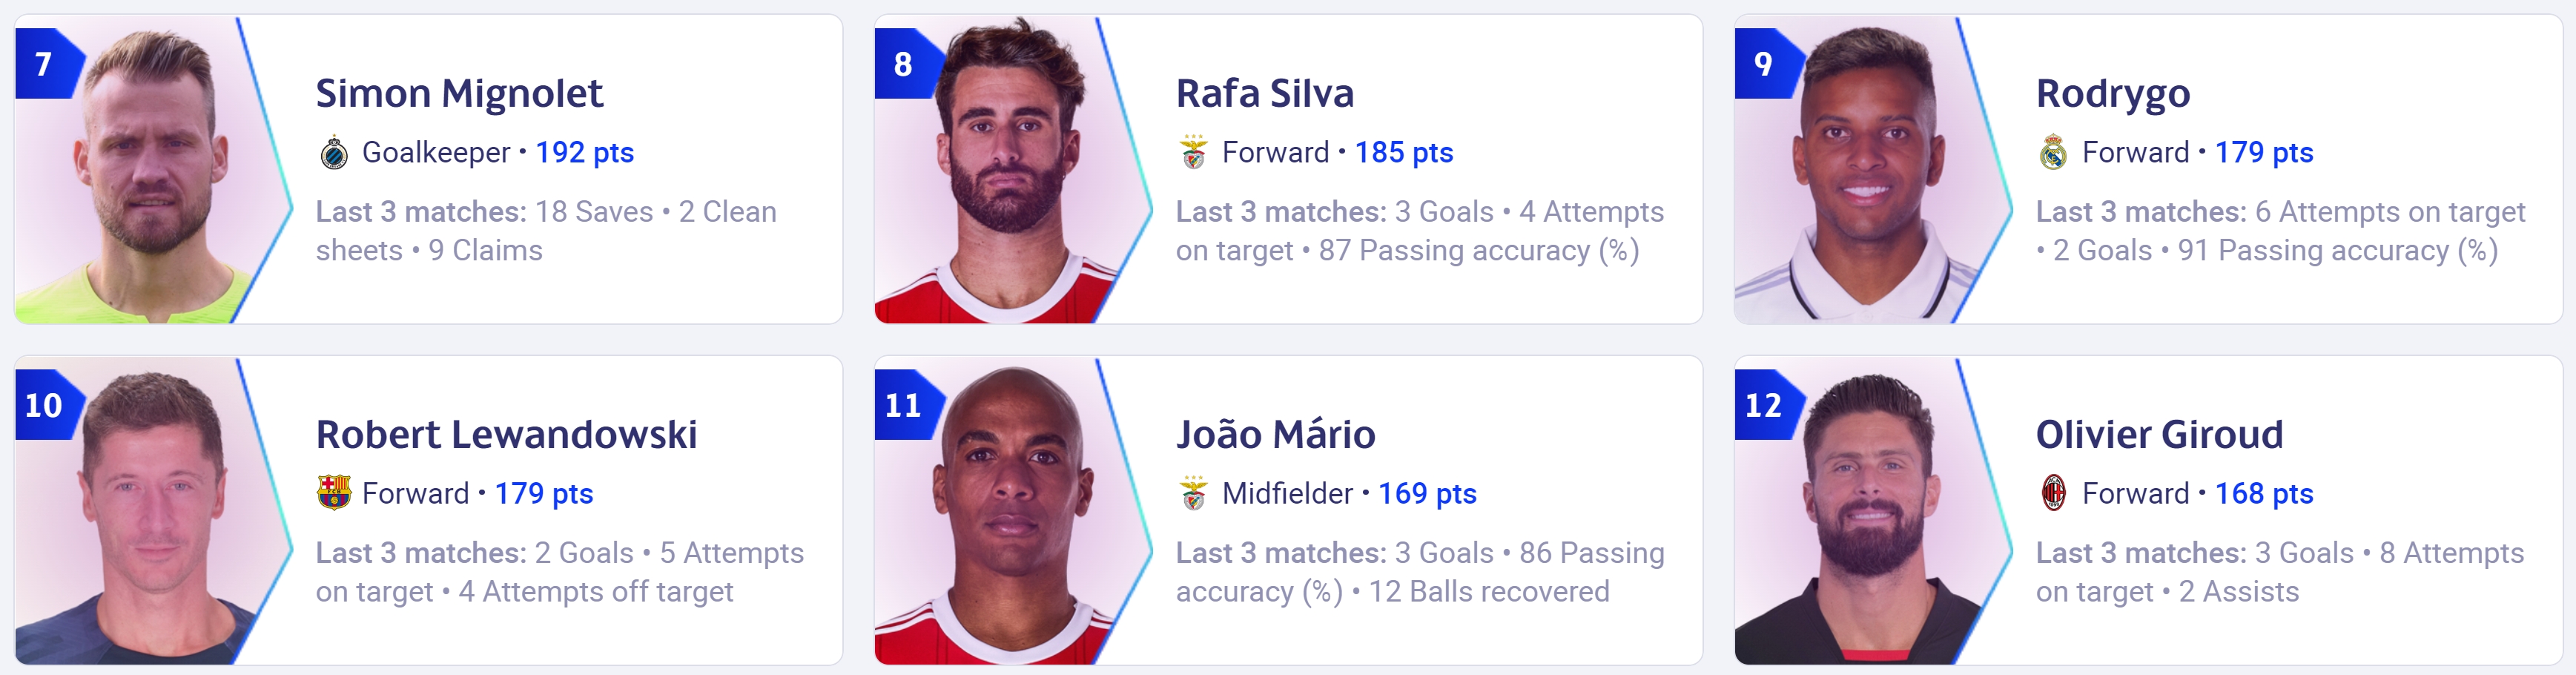This screenshot has height=675, width=2576.
Task: Select the Rodrygo name heading
Action: pos(2113,94)
